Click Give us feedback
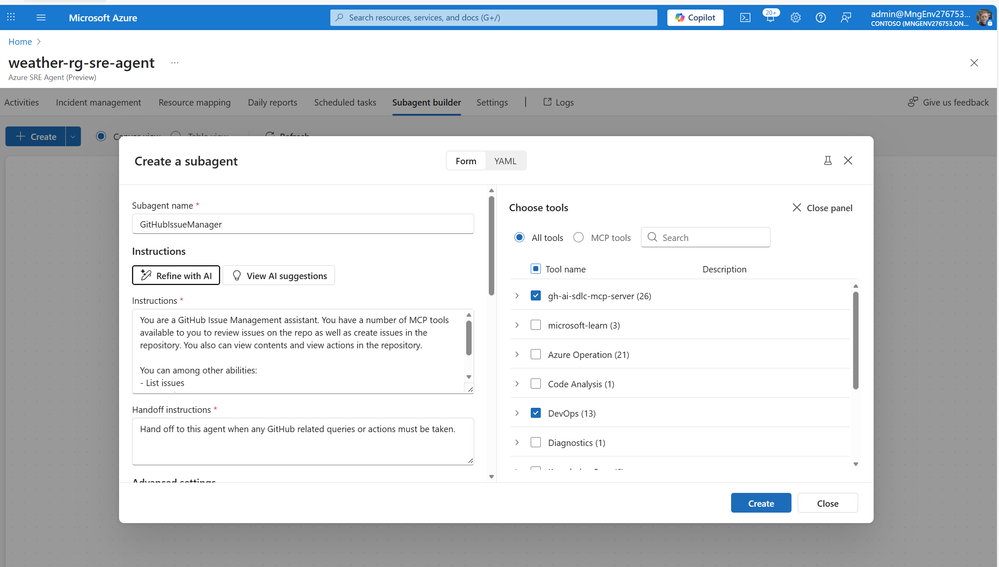The width and height of the screenshot is (999, 567). pyautogui.click(x=948, y=102)
